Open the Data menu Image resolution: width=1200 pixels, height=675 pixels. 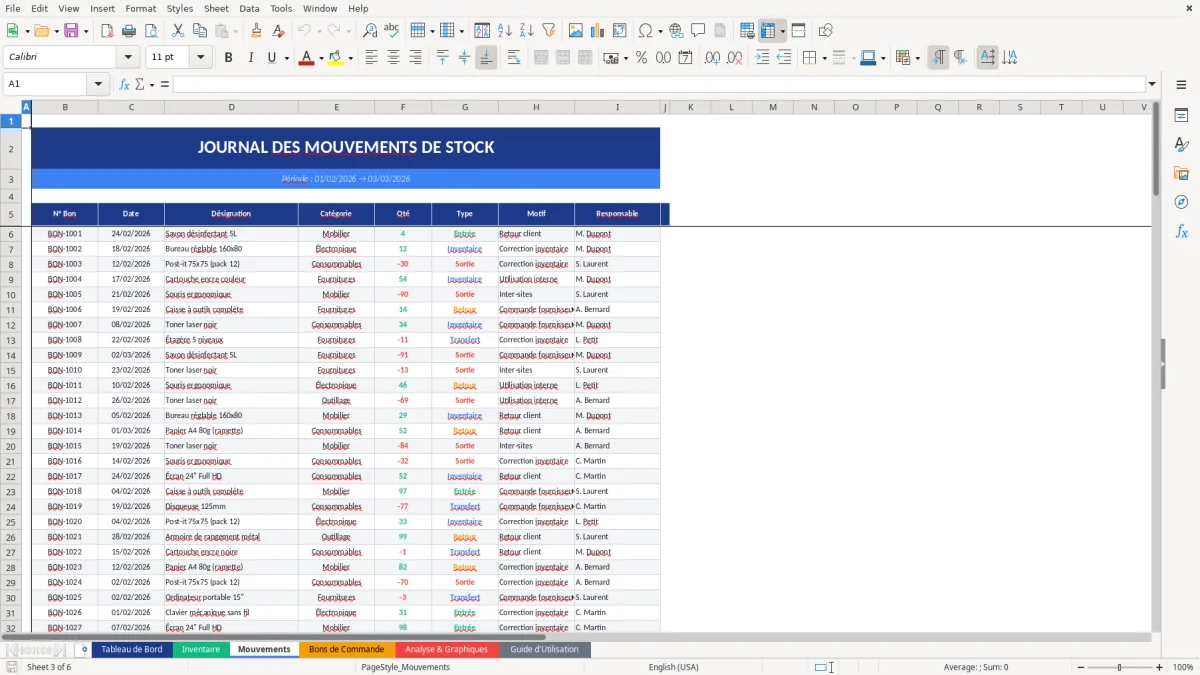point(249,8)
